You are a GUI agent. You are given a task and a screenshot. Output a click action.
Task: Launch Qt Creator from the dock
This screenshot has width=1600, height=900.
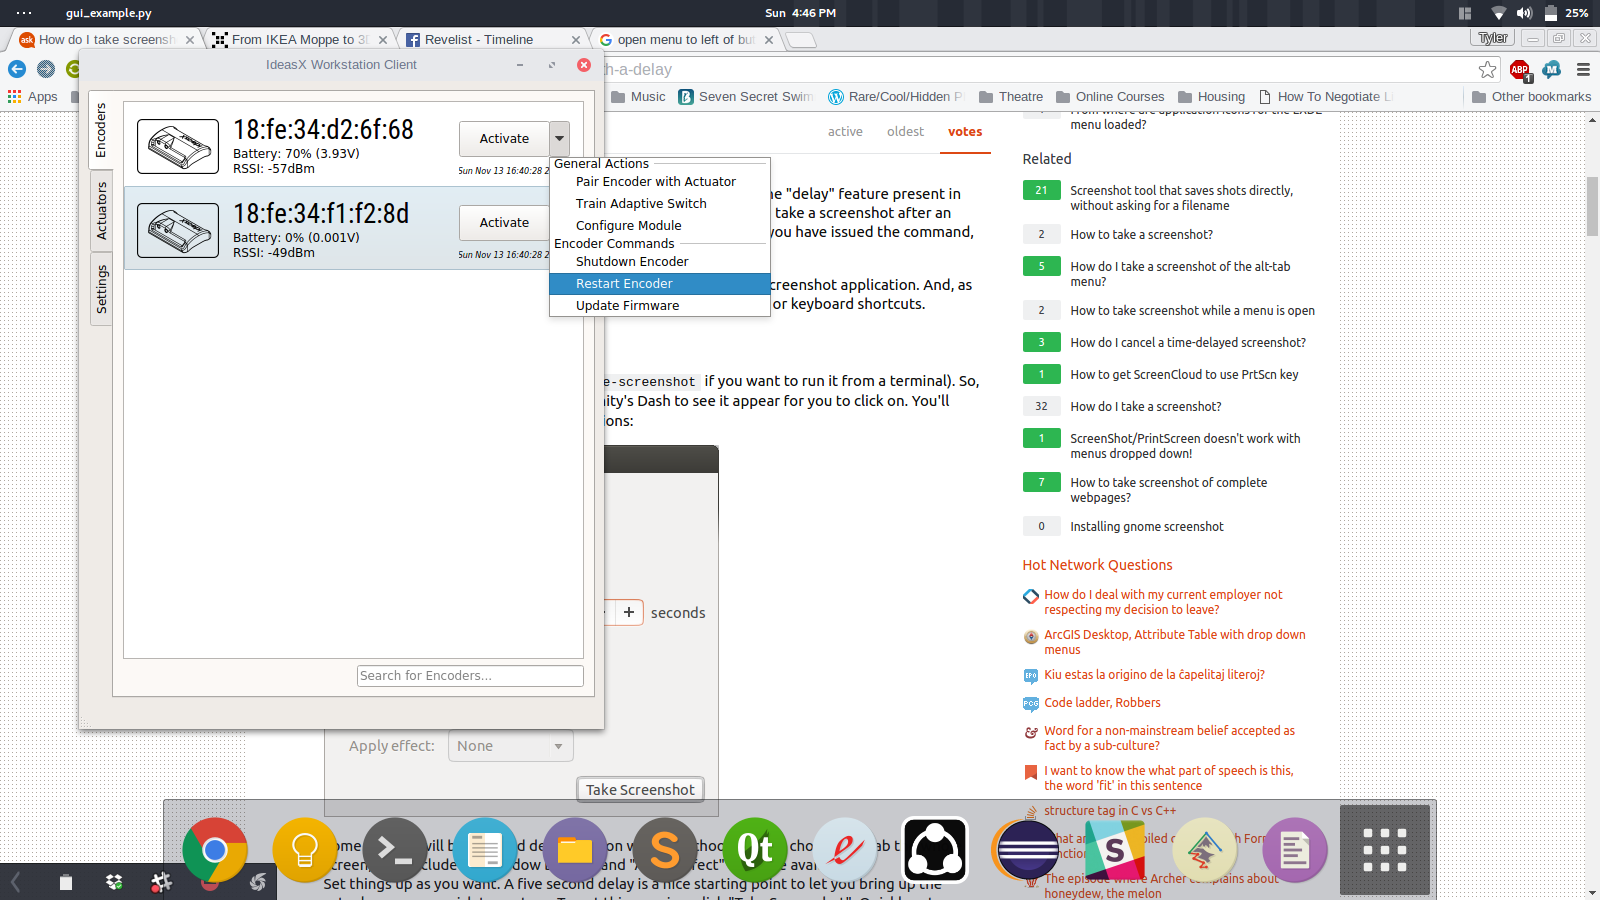(x=755, y=850)
